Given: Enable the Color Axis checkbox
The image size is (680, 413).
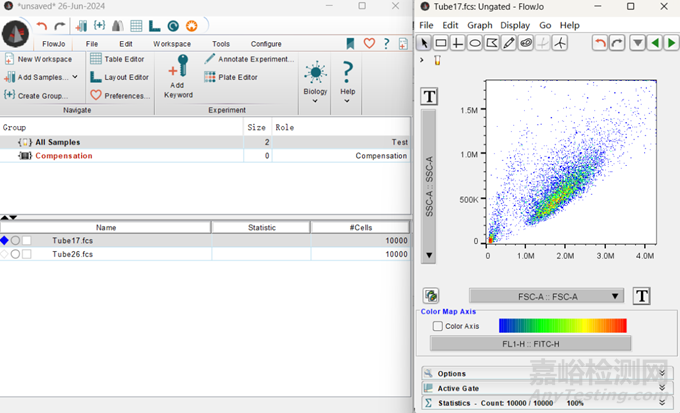Looking at the screenshot, I should point(438,326).
